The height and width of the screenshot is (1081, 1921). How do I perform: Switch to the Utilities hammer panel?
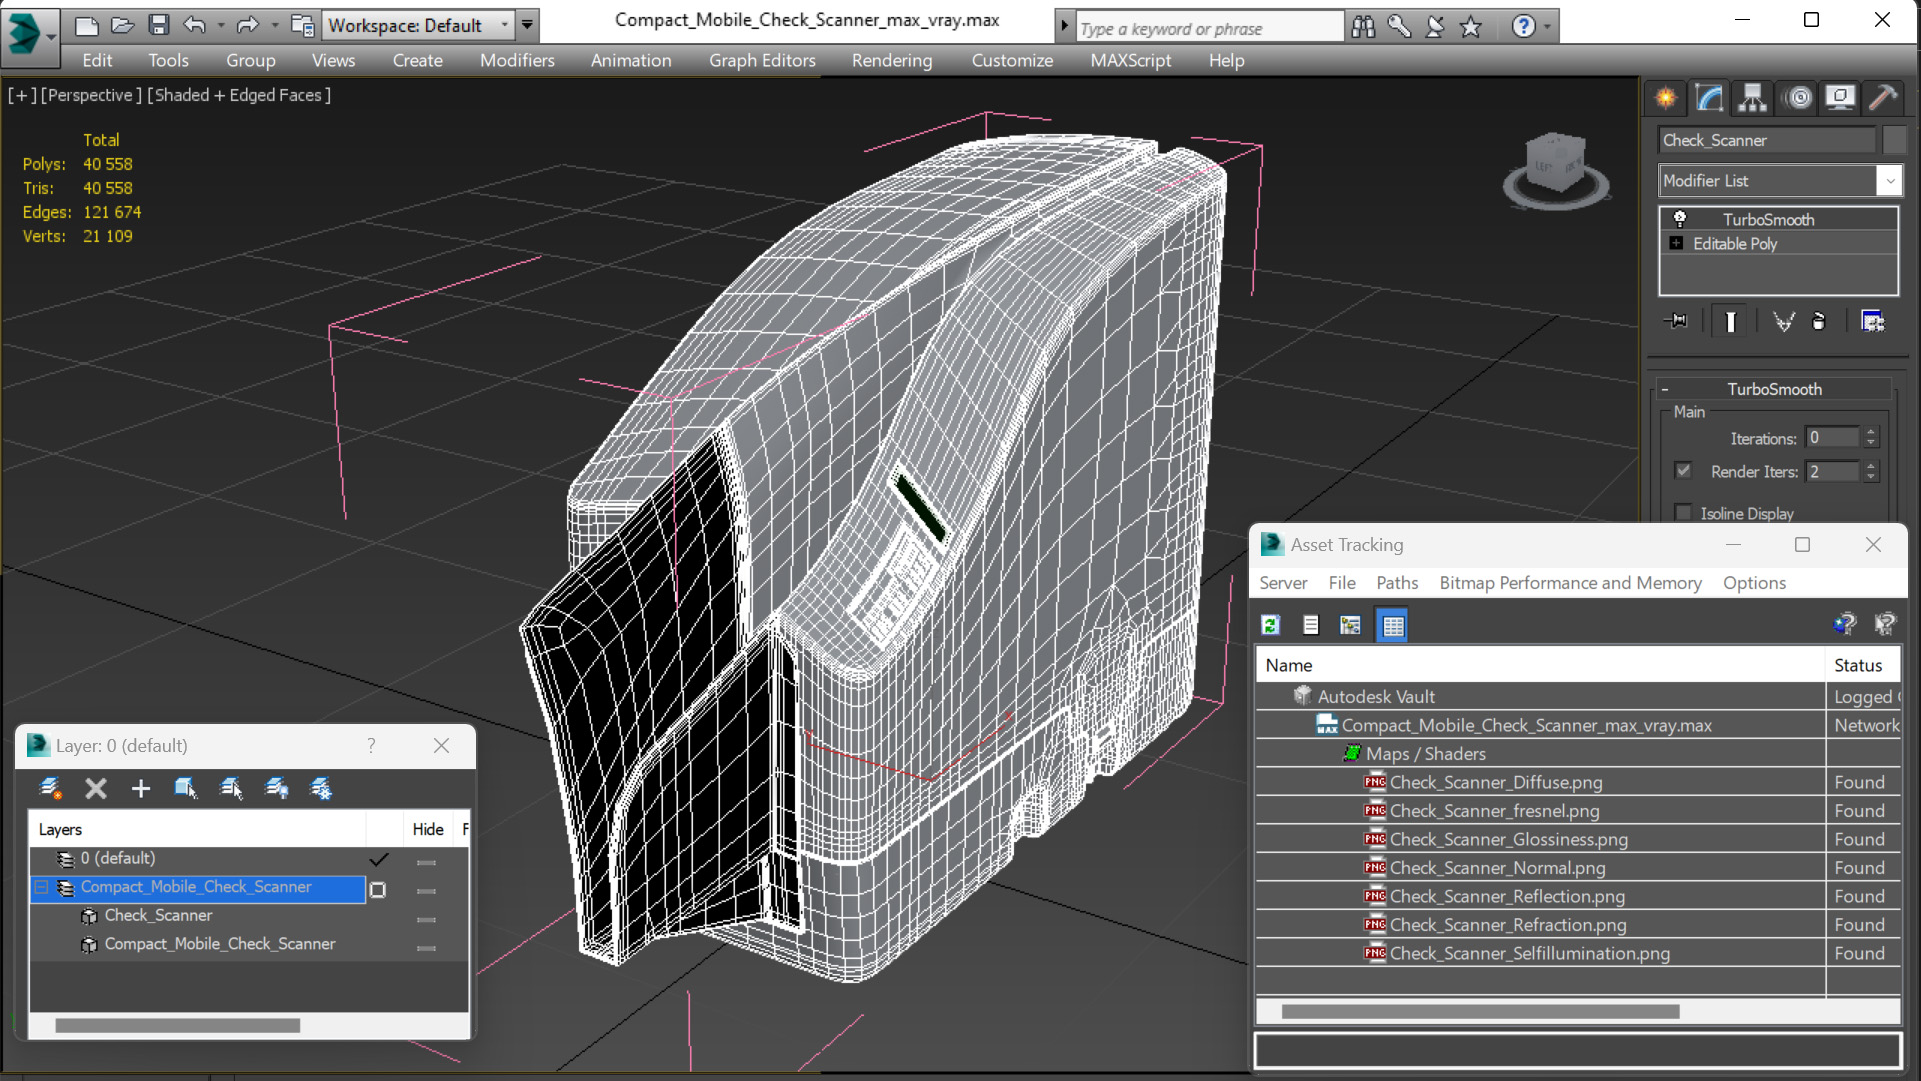1883,97
